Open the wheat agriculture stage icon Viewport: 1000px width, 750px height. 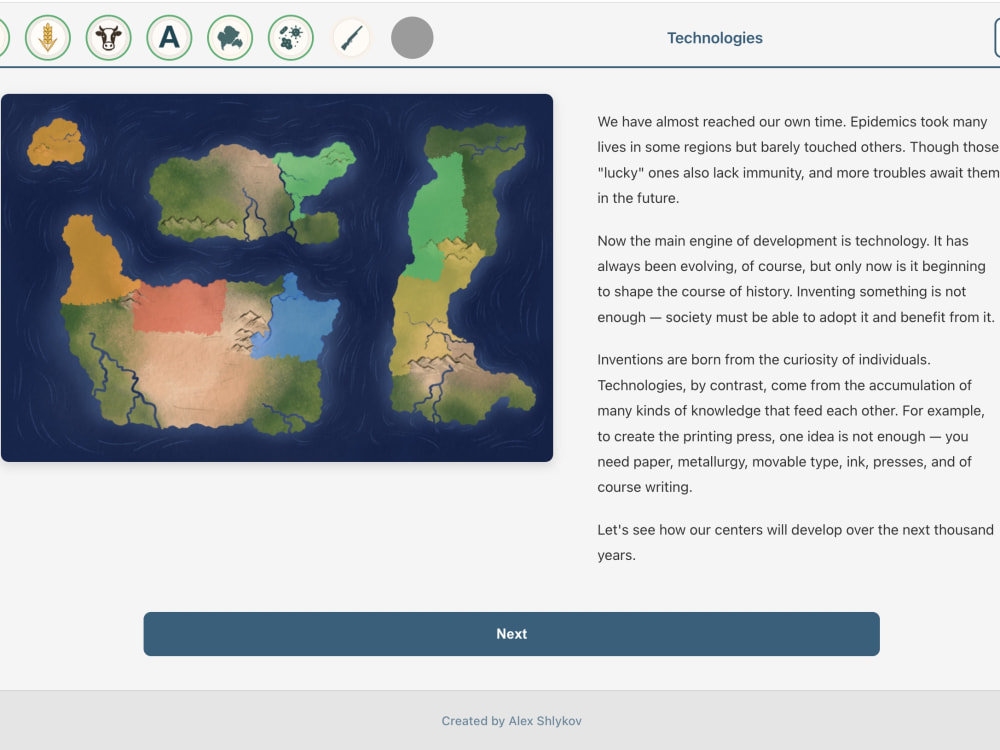pyautogui.click(x=48, y=38)
